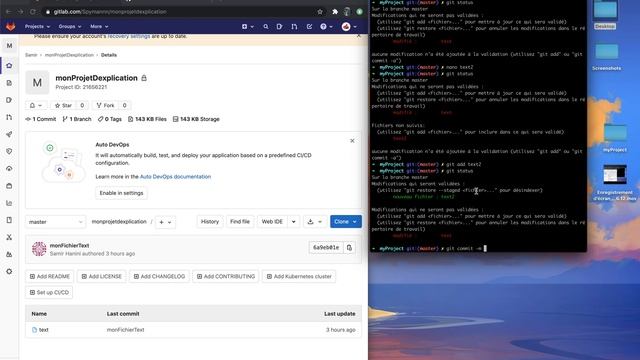Click the commit SHA 6a9eb01e
The height and width of the screenshot is (360, 640).
[326, 247]
